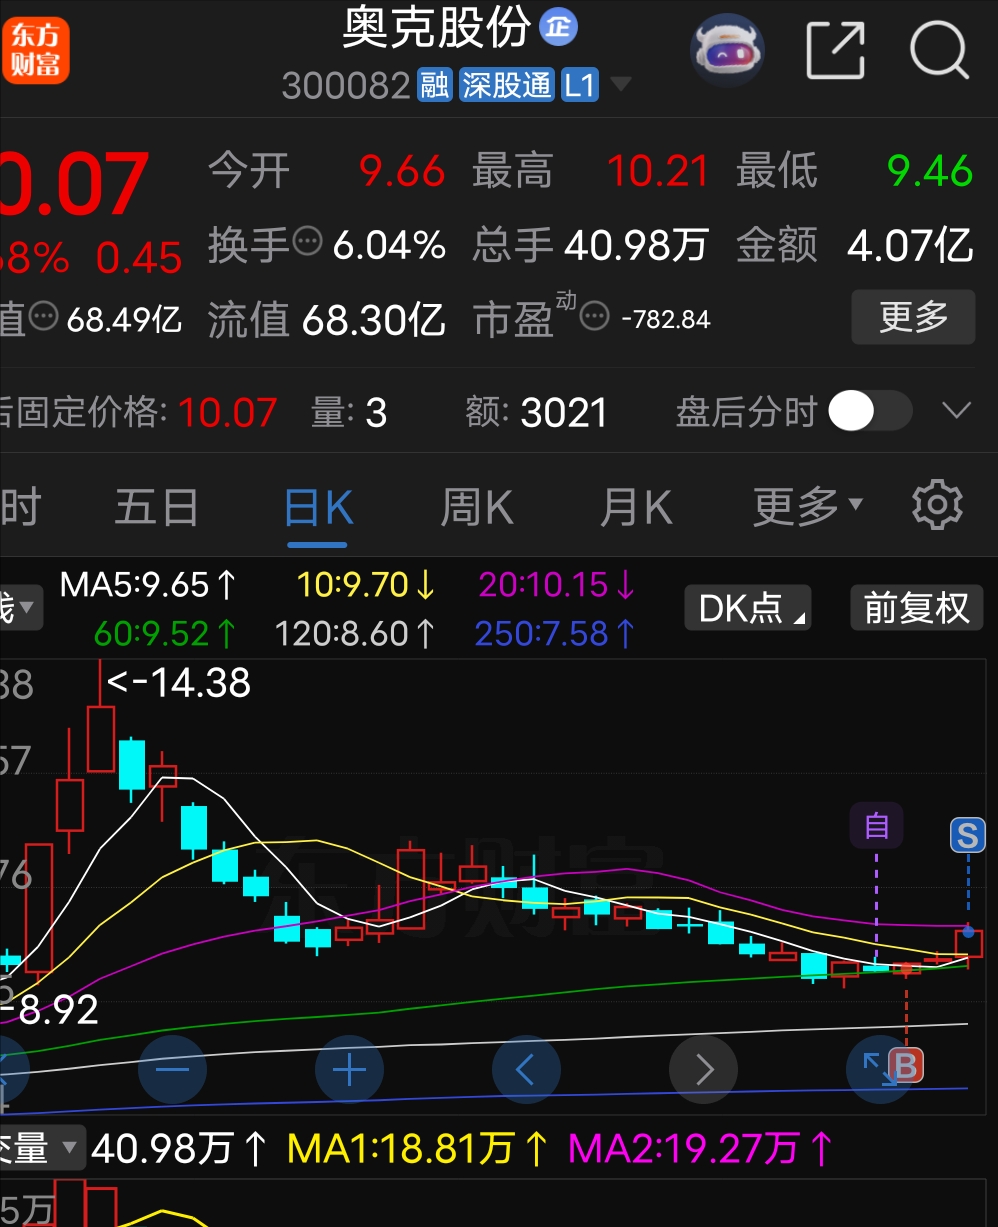Select the 日K tab
998x1227 pixels.
click(x=318, y=507)
